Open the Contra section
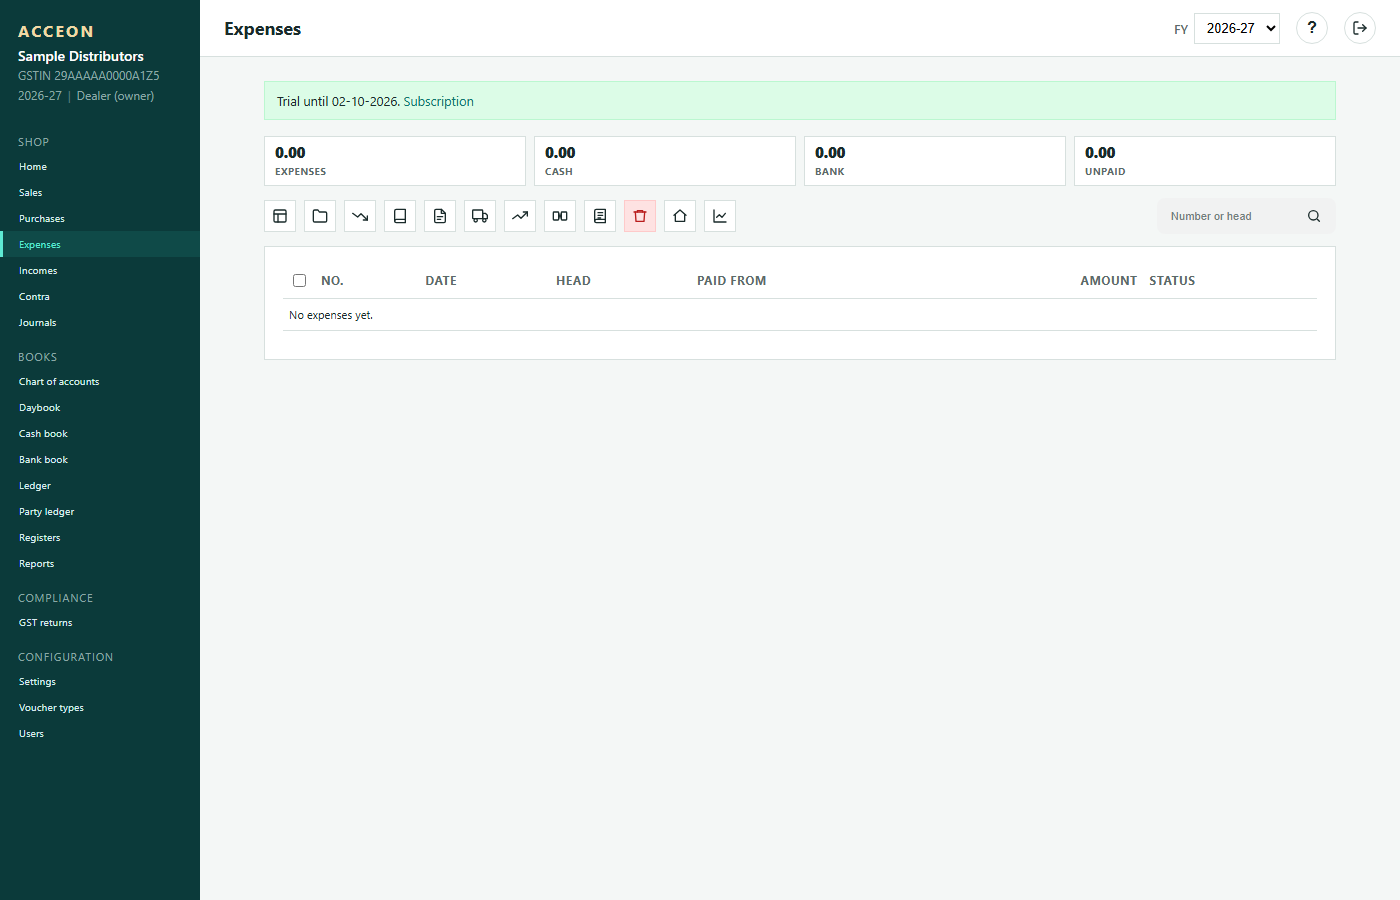The image size is (1400, 900). pos(100,297)
